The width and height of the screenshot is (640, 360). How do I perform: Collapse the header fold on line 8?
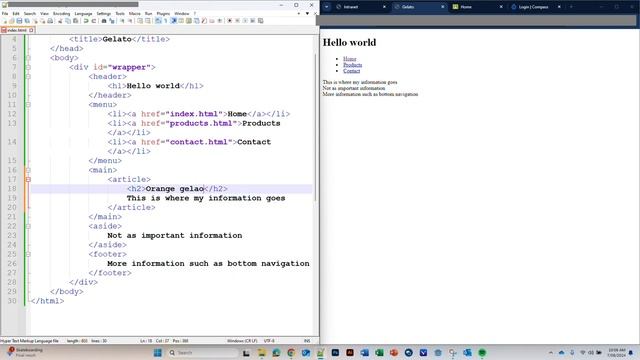pos(28,77)
